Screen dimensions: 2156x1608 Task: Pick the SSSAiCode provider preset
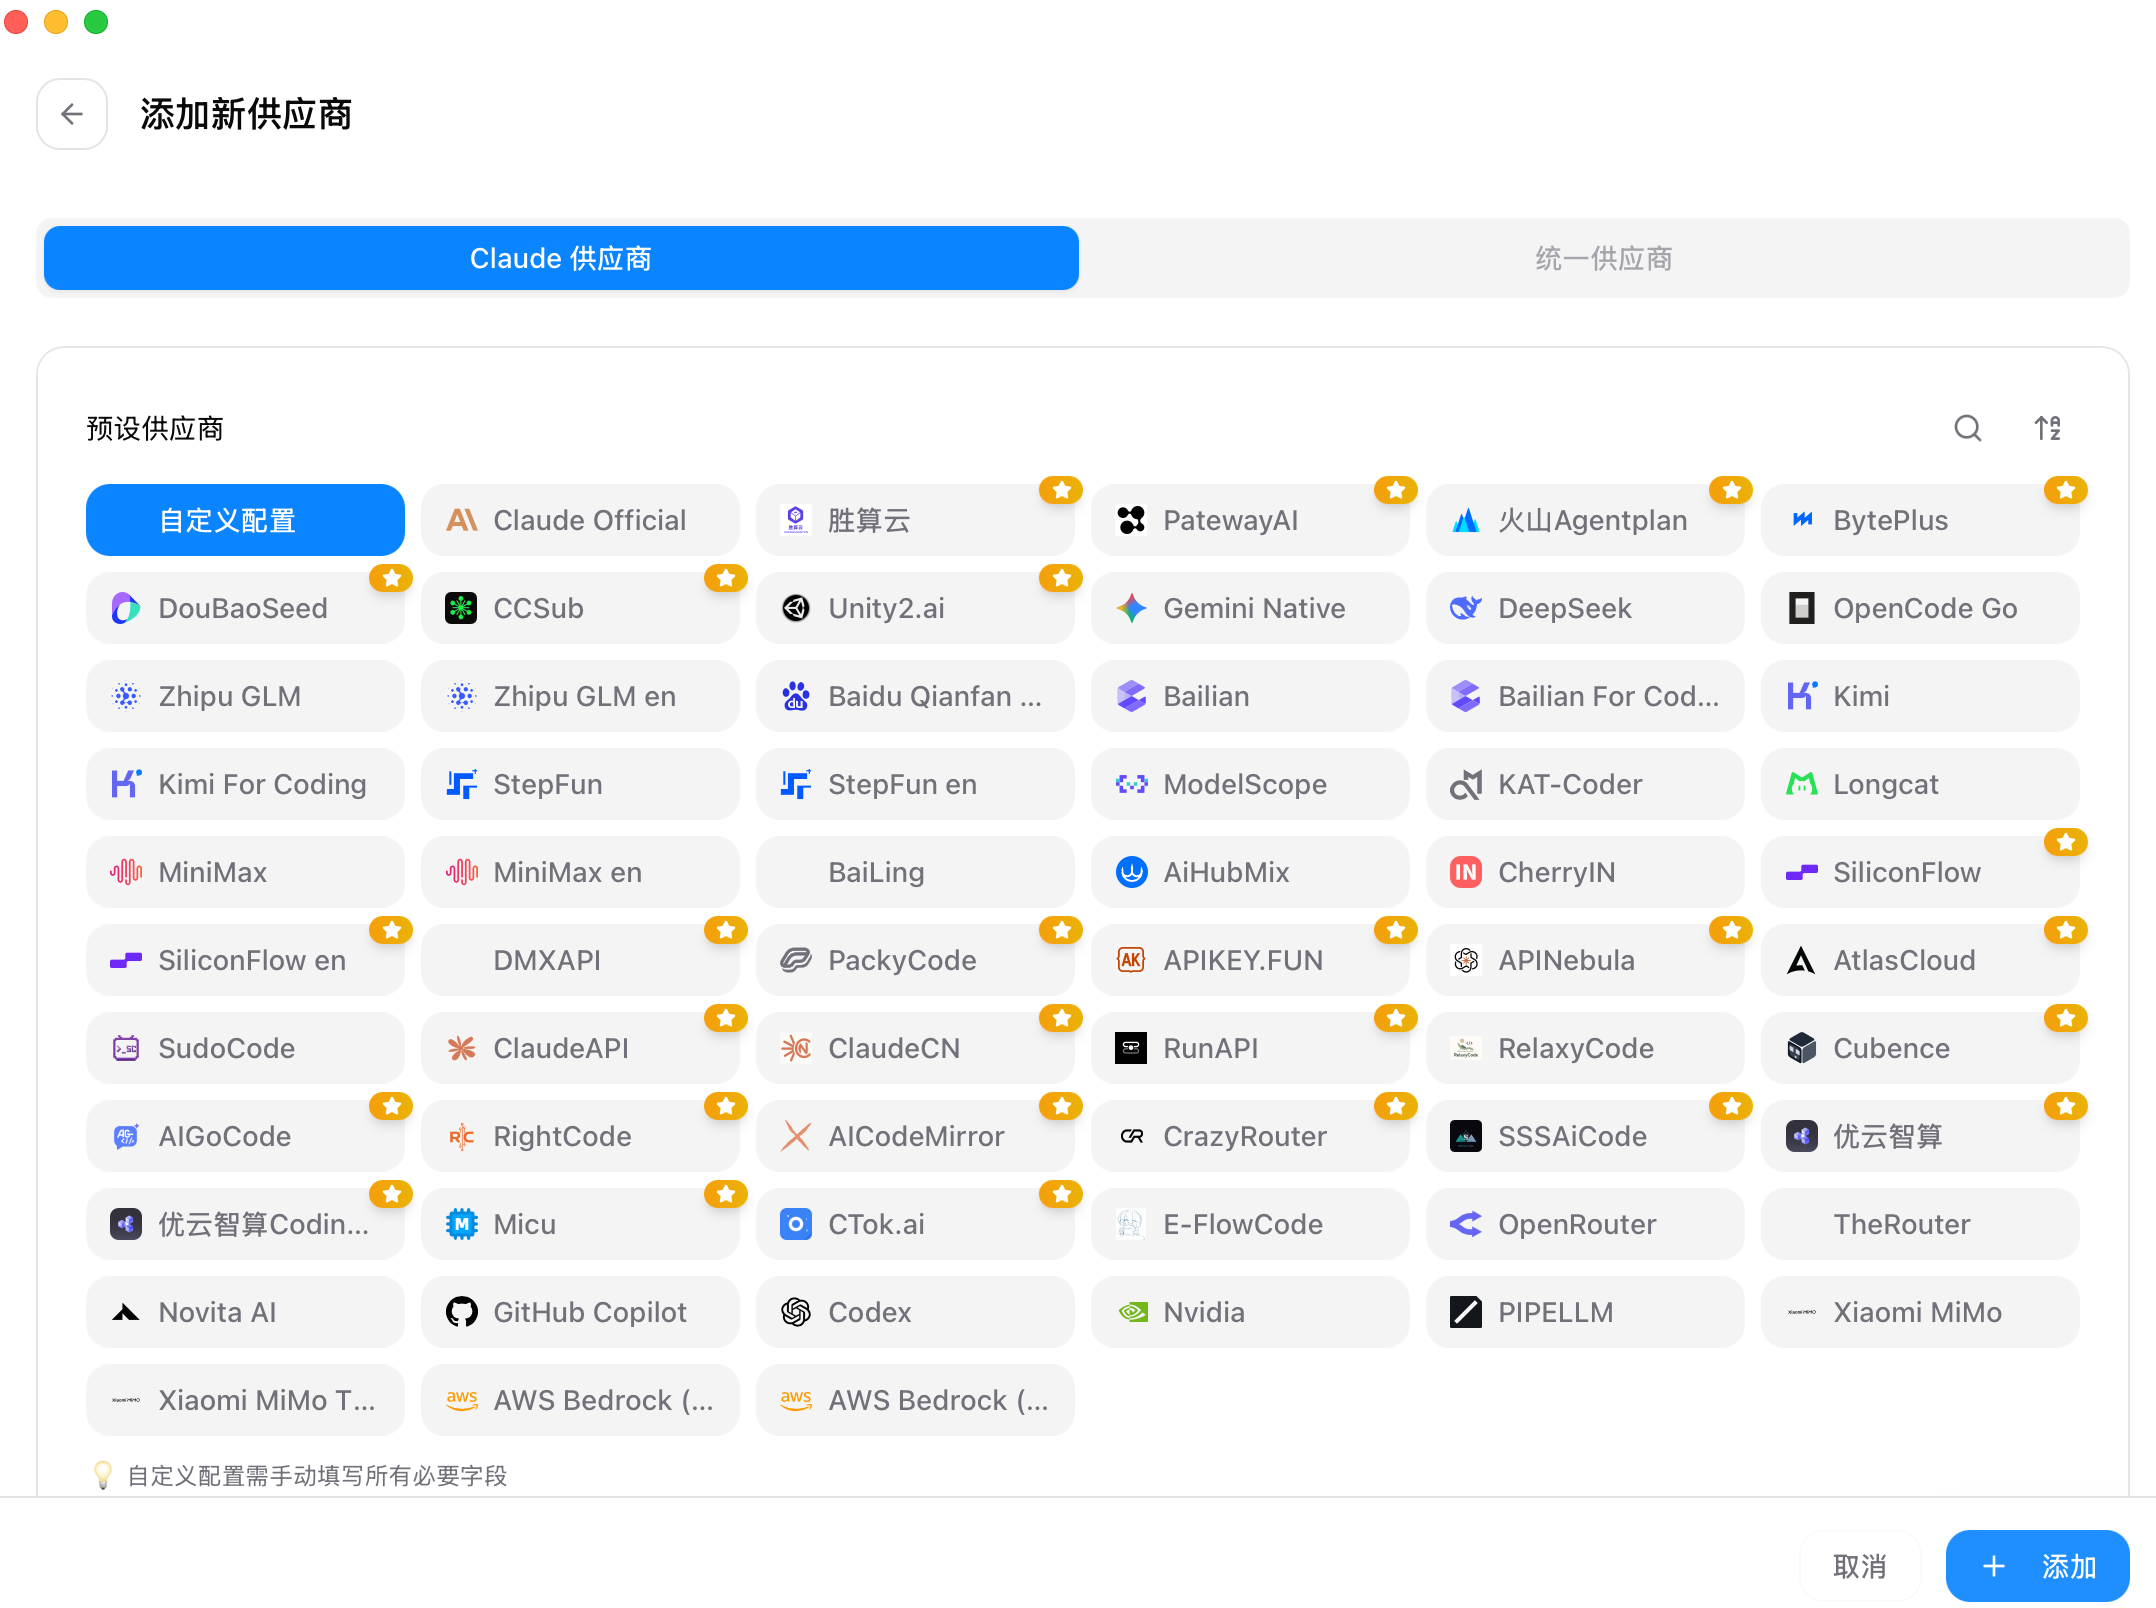1585,1136
